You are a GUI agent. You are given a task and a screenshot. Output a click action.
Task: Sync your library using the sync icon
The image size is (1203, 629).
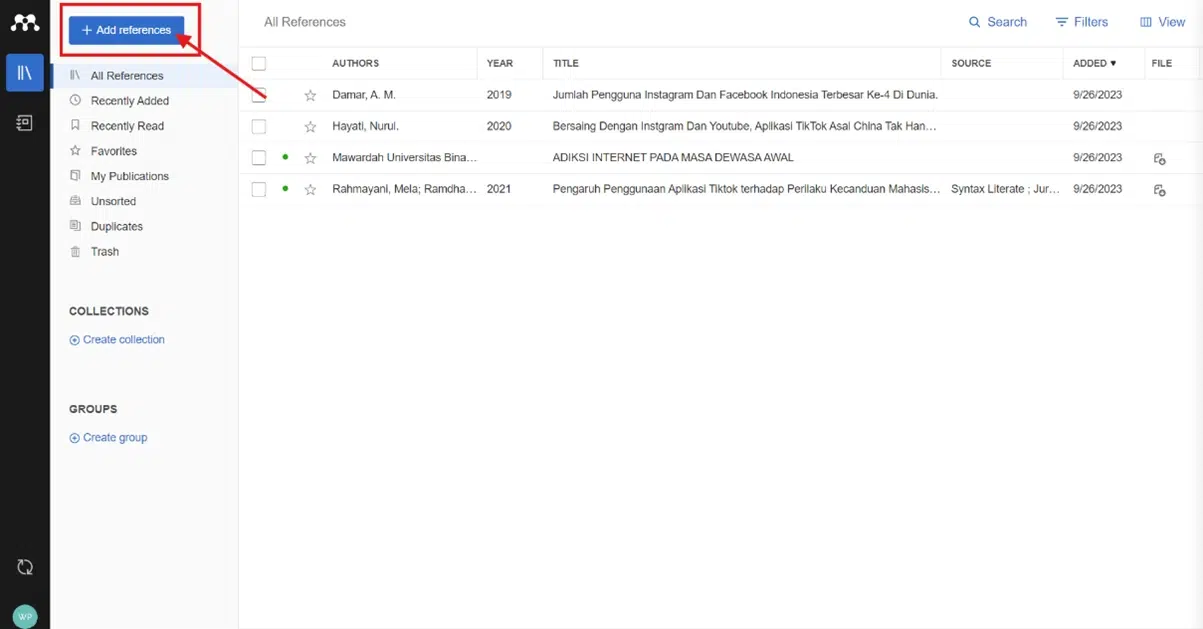coord(24,566)
